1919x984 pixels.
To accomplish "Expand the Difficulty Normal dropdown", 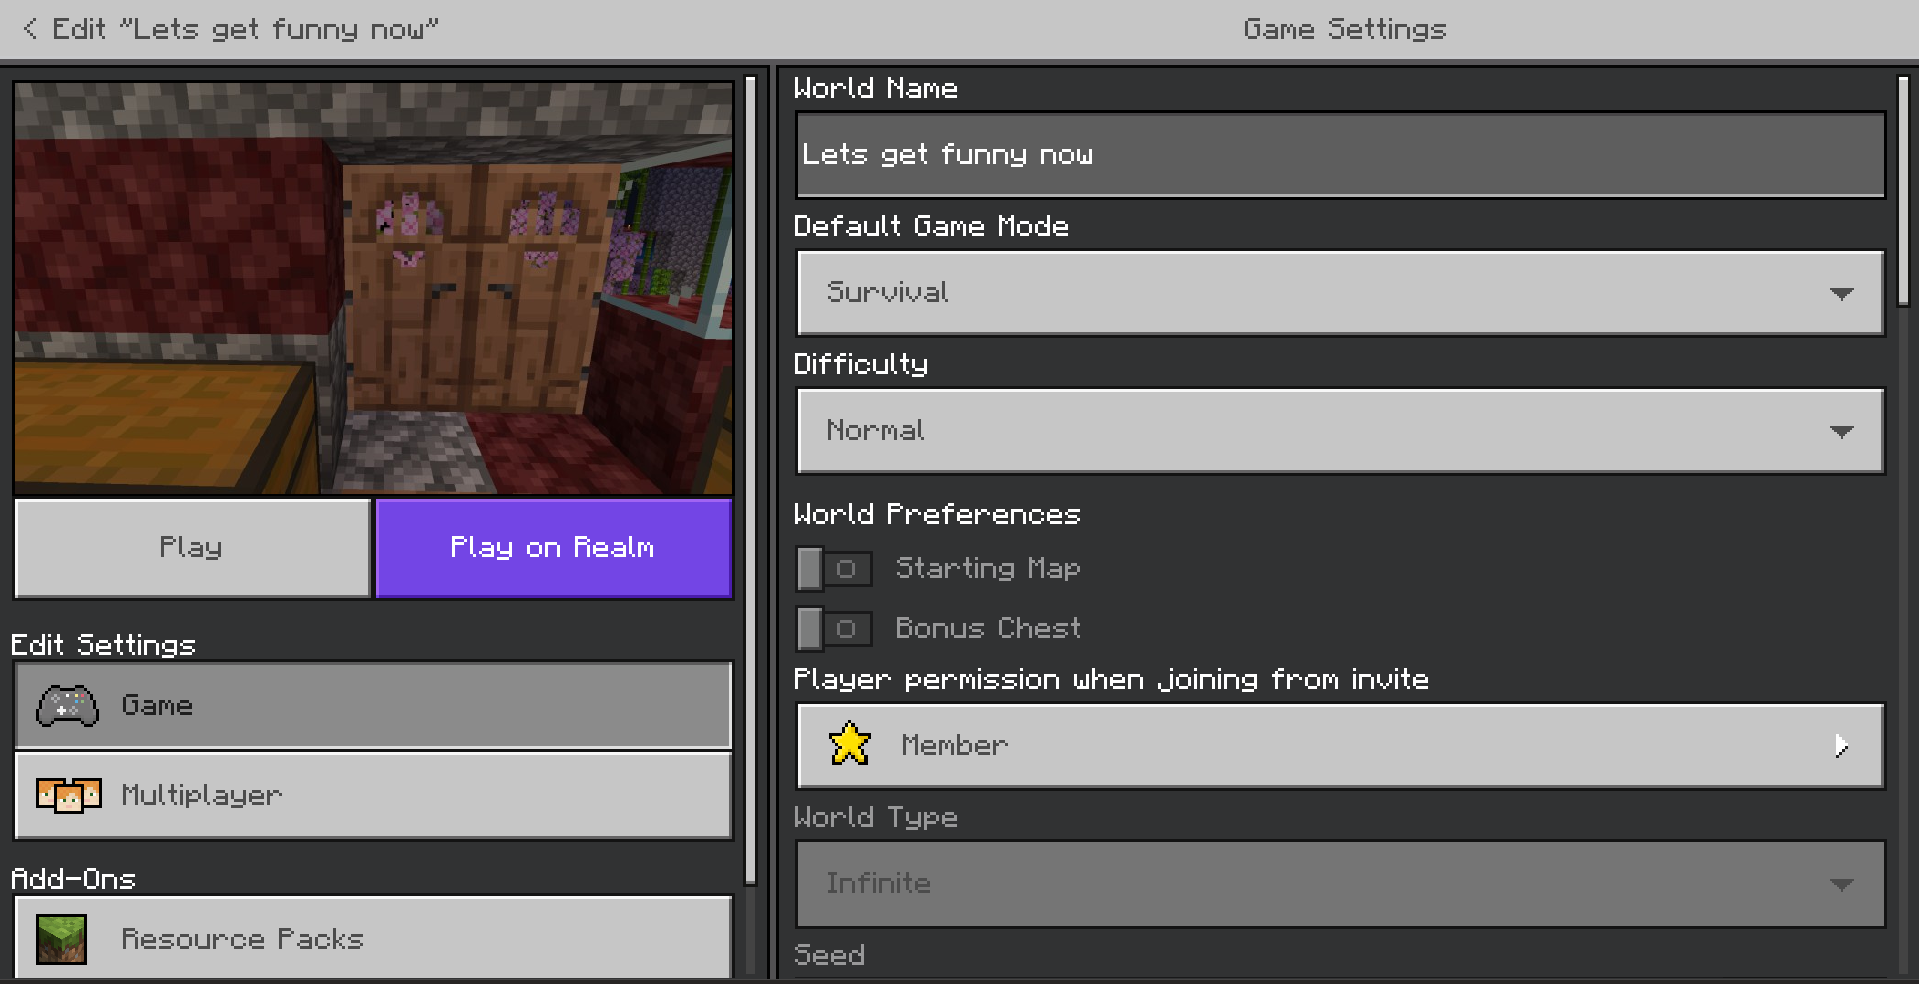I will (1340, 430).
